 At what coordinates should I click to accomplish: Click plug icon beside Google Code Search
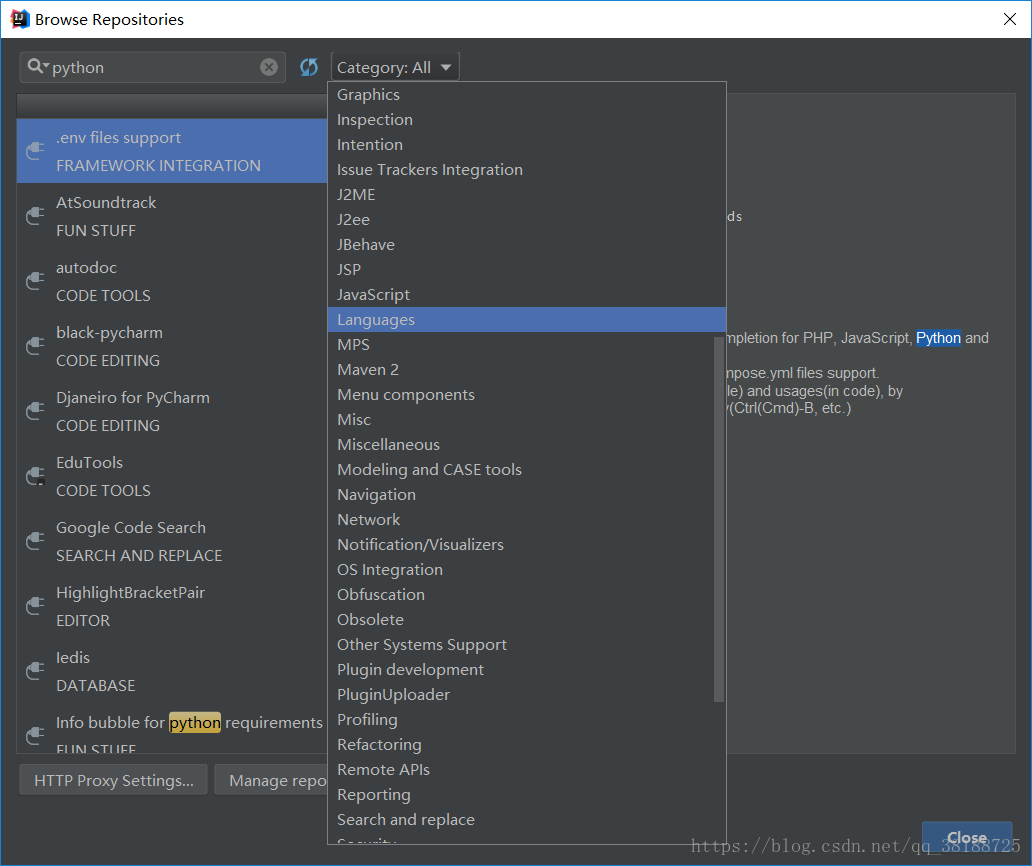coord(35,541)
